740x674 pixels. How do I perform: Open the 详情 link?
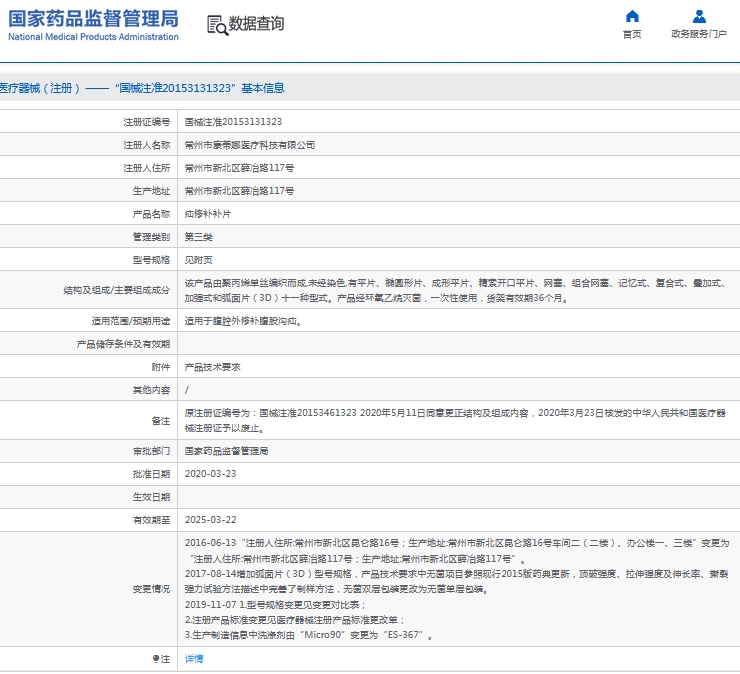pos(193,658)
